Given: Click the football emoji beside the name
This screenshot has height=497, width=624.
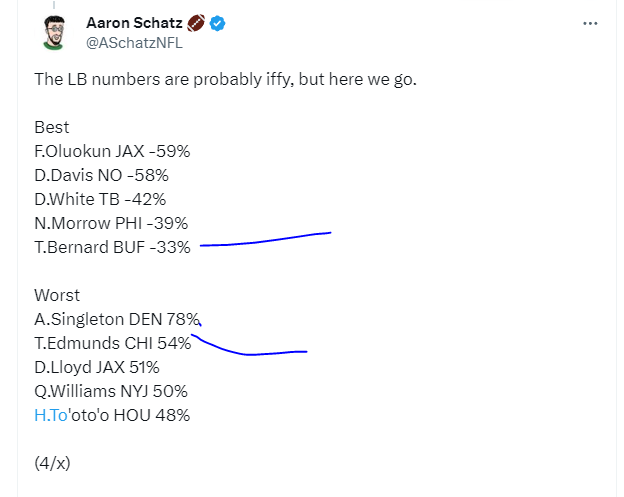Looking at the screenshot, I should (x=196, y=23).
